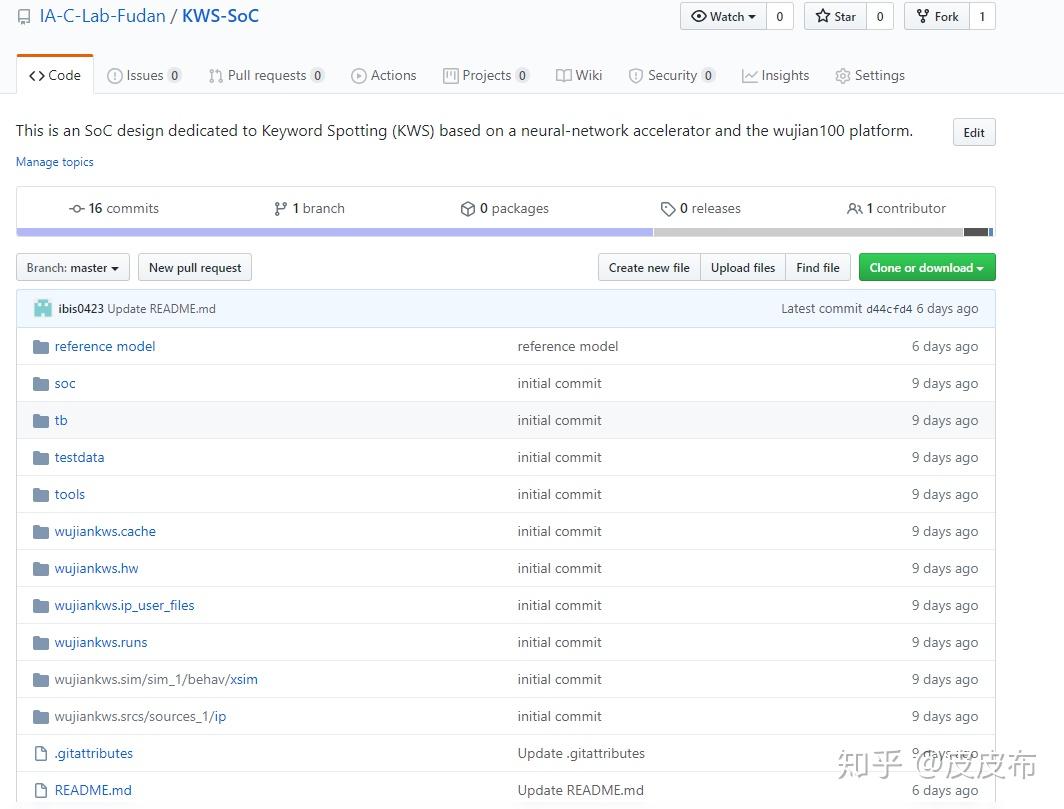This screenshot has height=809, width=1064.
Task: Open the wujiankws.hw folder
Action: click(97, 569)
